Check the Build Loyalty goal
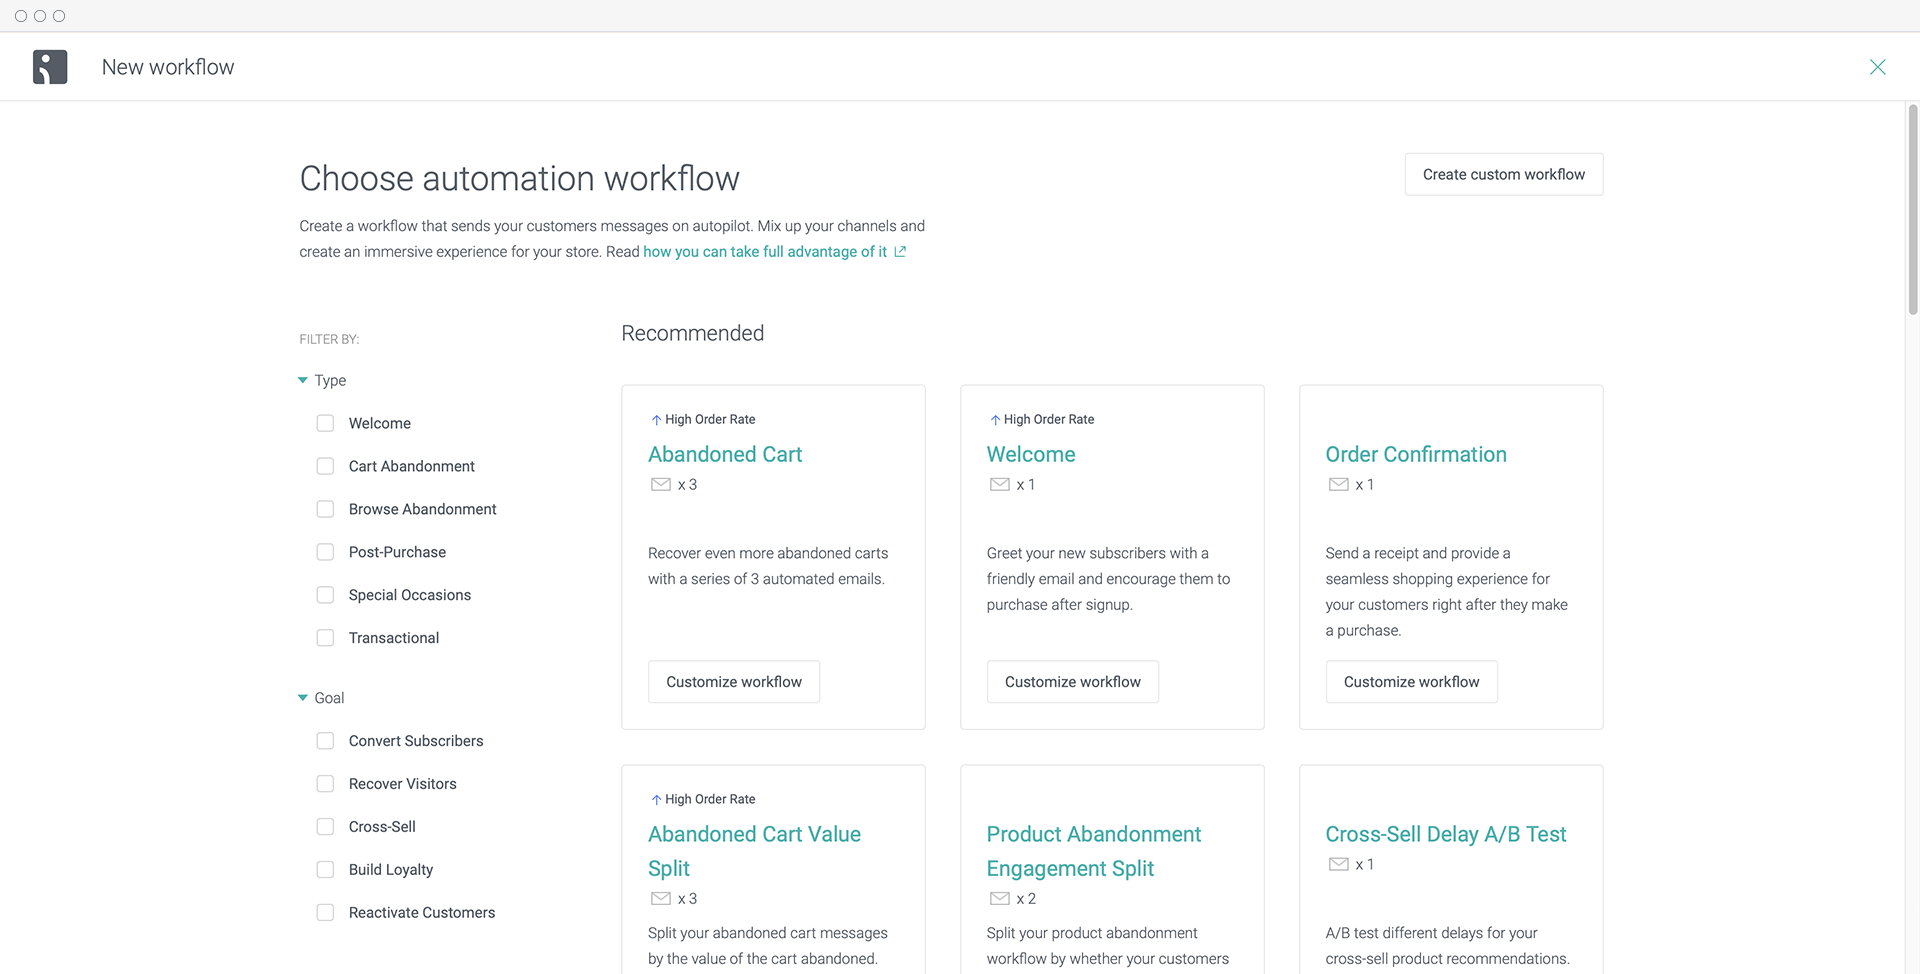Image resolution: width=1920 pixels, height=974 pixels. tap(325, 870)
